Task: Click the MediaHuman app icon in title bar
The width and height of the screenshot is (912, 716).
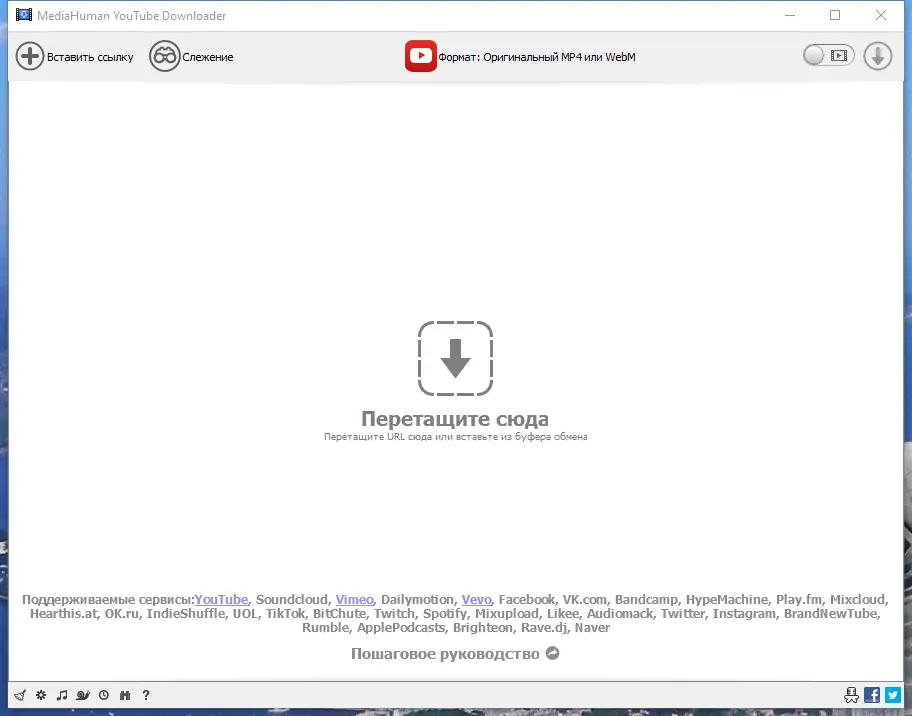Action: (x=24, y=15)
